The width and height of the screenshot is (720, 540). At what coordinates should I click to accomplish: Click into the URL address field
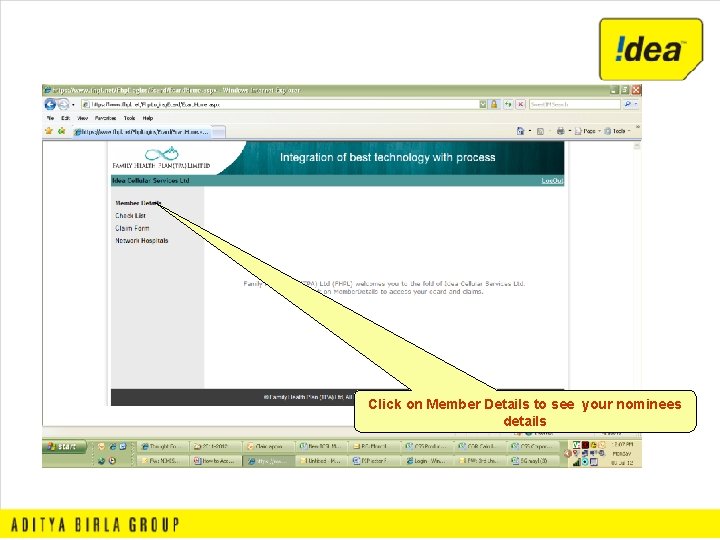click(x=280, y=104)
